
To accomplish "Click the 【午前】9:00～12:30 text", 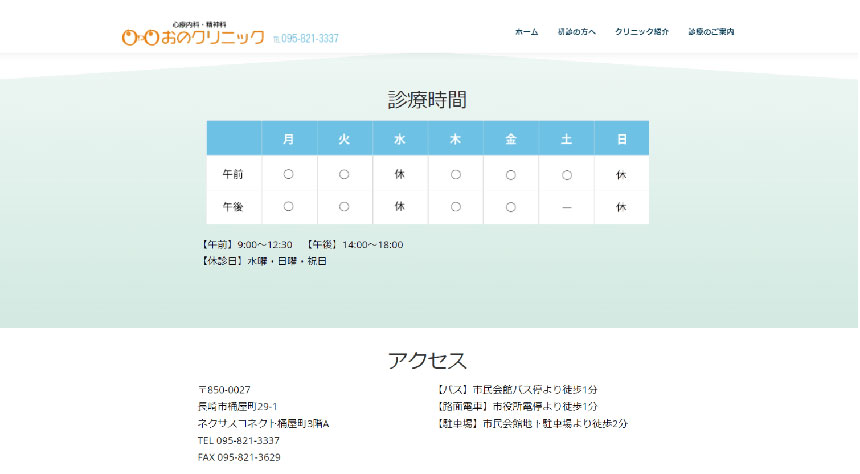I will (245, 245).
